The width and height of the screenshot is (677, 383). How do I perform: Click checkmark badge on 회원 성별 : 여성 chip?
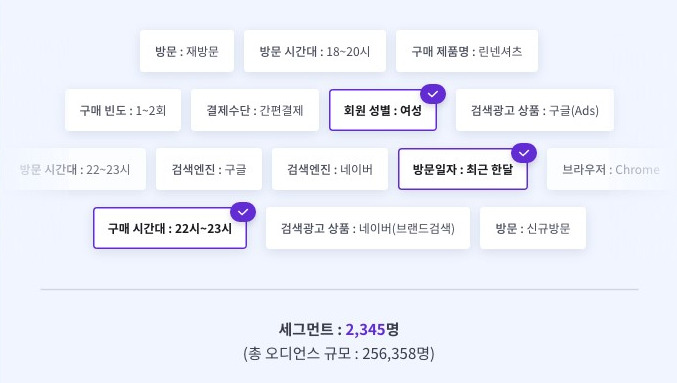(433, 94)
